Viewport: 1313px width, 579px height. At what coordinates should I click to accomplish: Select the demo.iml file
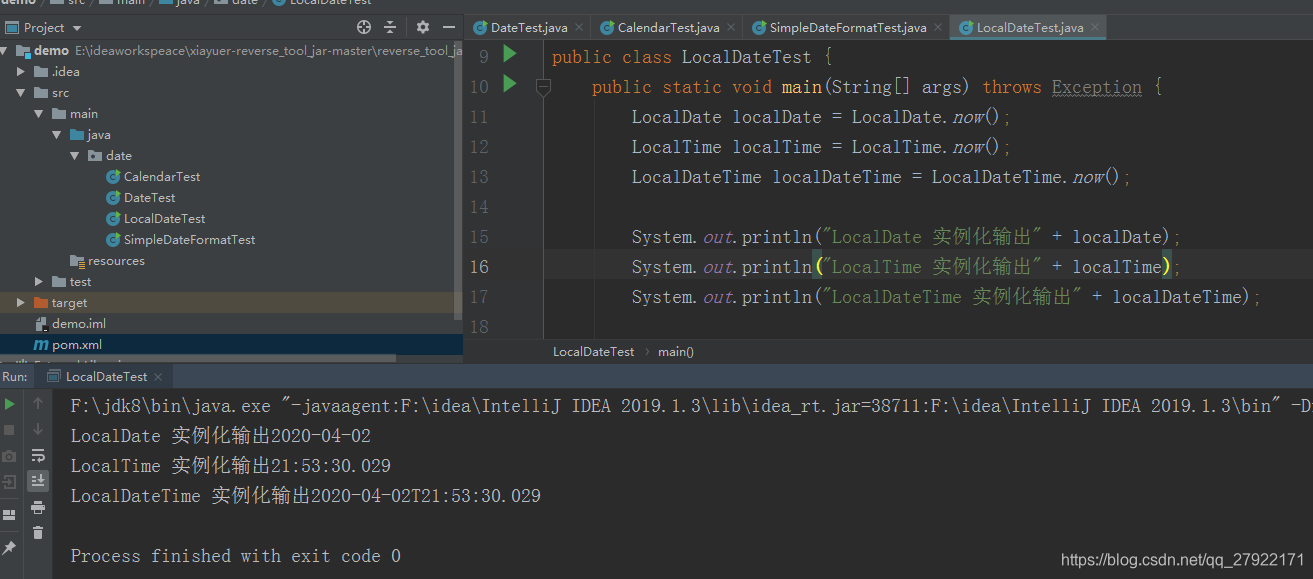click(x=79, y=323)
